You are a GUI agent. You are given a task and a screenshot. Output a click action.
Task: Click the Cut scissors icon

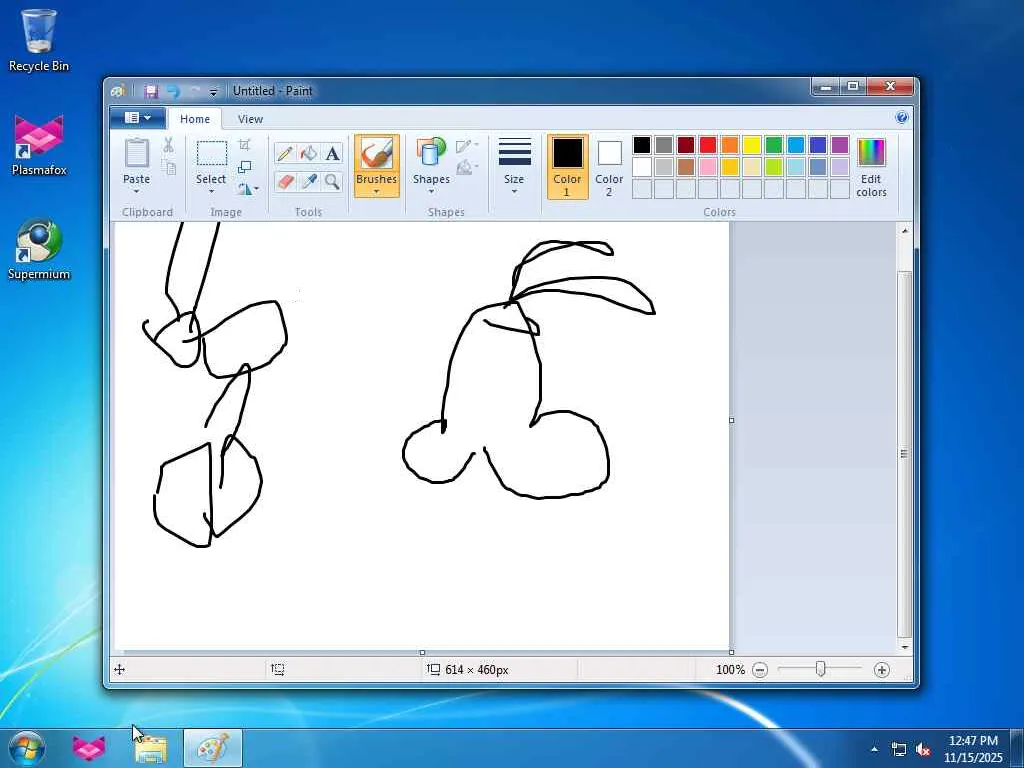coord(168,145)
